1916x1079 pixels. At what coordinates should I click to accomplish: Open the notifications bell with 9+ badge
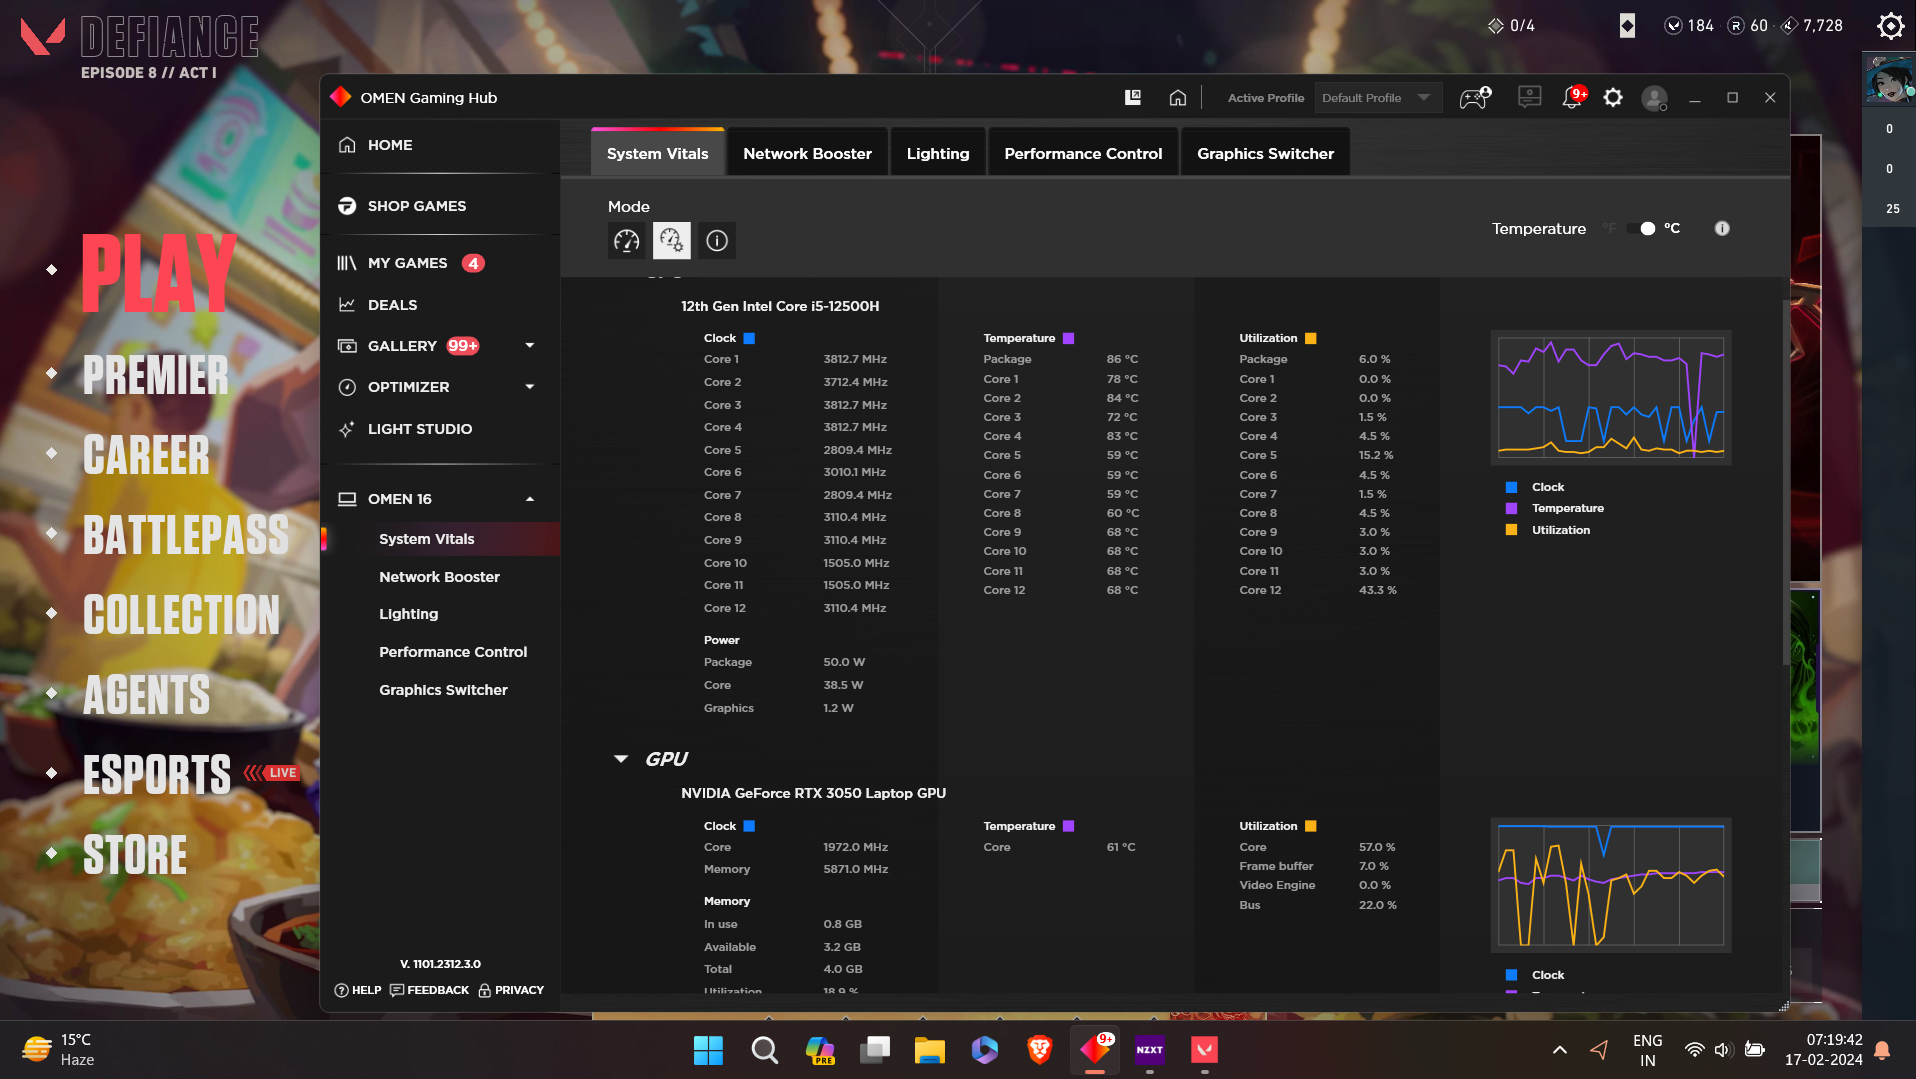click(x=1571, y=97)
